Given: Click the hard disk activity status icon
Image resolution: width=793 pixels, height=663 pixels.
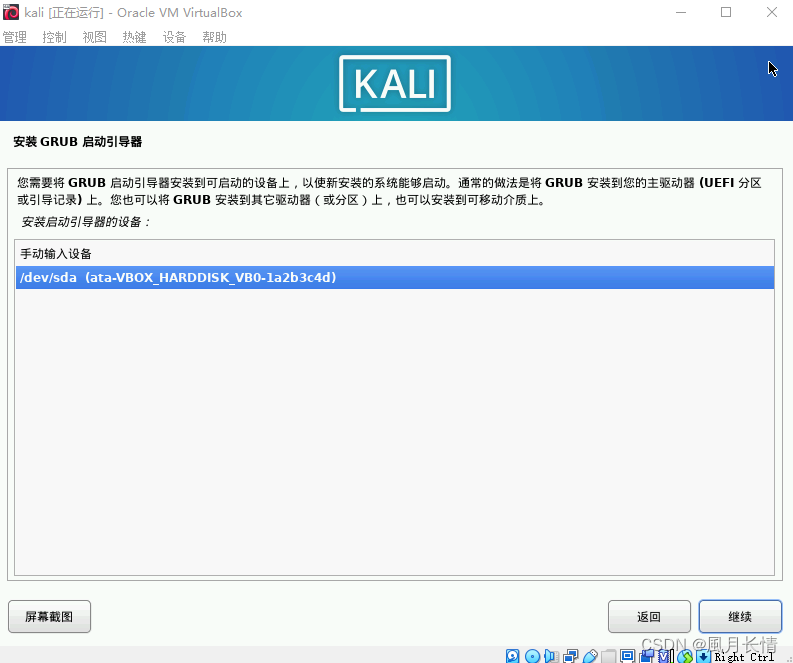Looking at the screenshot, I should tap(512, 656).
